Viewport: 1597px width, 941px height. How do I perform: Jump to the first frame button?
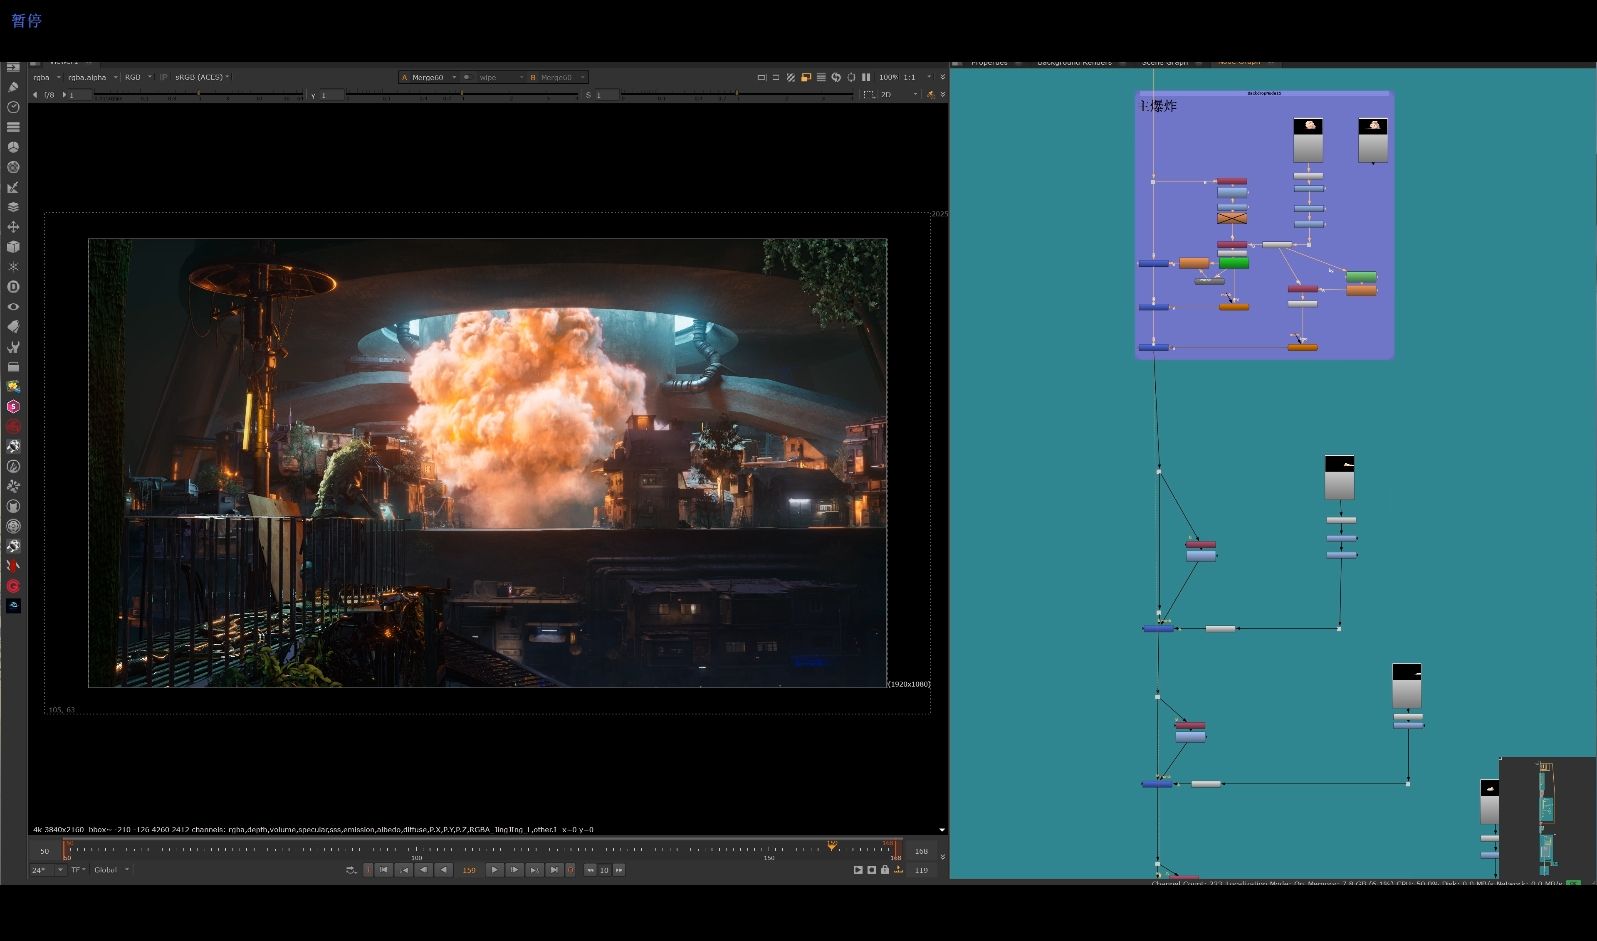point(384,870)
